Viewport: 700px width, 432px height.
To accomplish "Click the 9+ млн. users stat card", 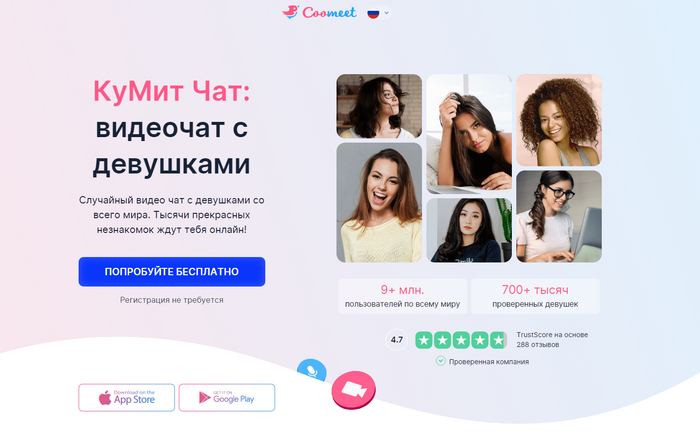I will pyautogui.click(x=402, y=296).
